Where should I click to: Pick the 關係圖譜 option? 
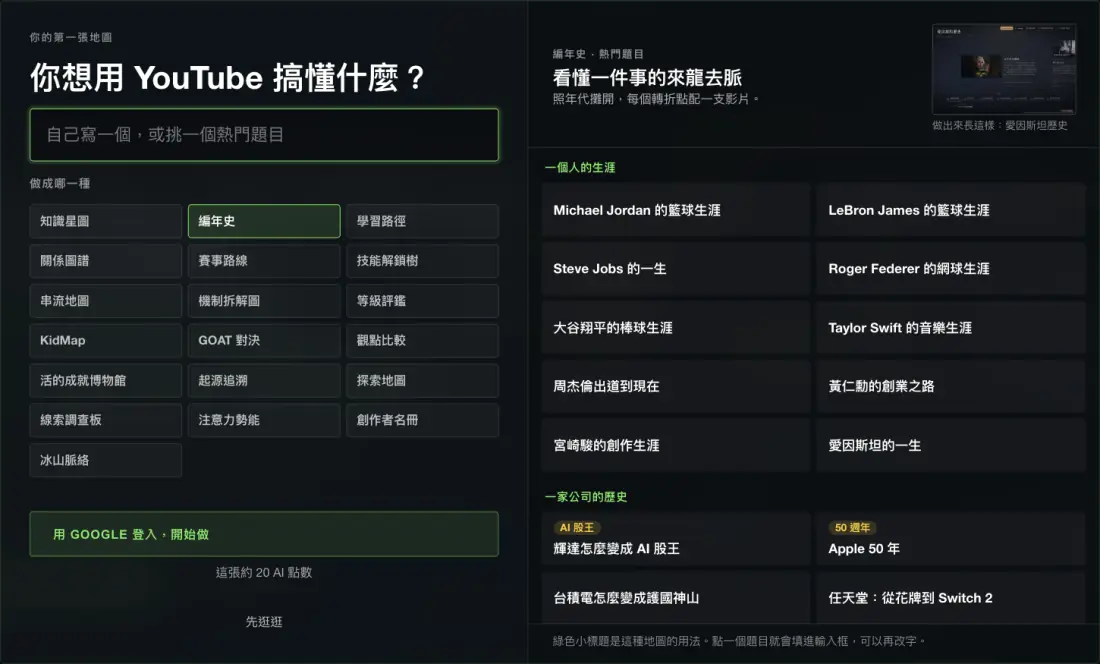(106, 261)
